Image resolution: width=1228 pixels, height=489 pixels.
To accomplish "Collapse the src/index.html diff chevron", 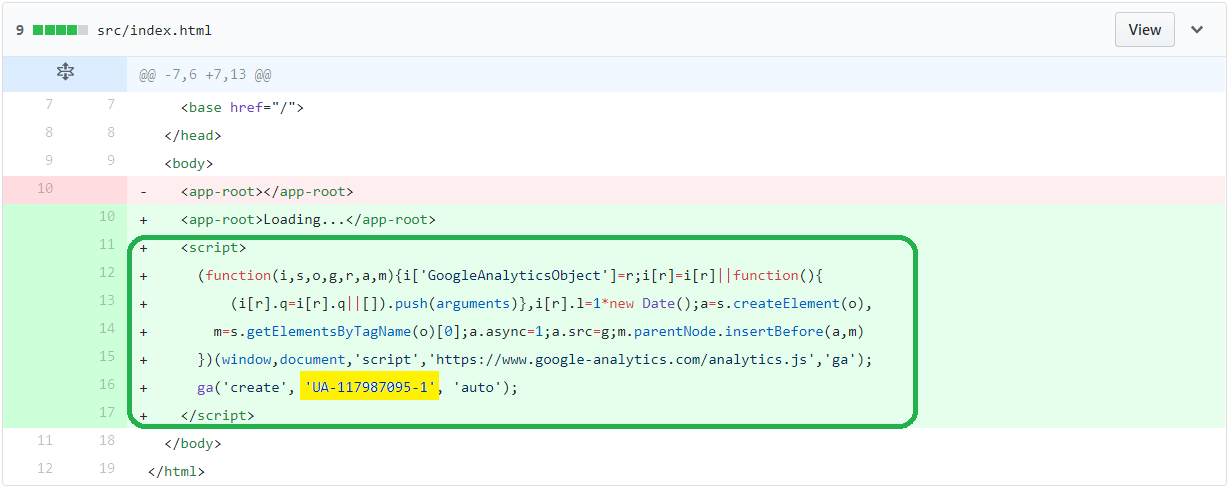I will [x=1197, y=30].
